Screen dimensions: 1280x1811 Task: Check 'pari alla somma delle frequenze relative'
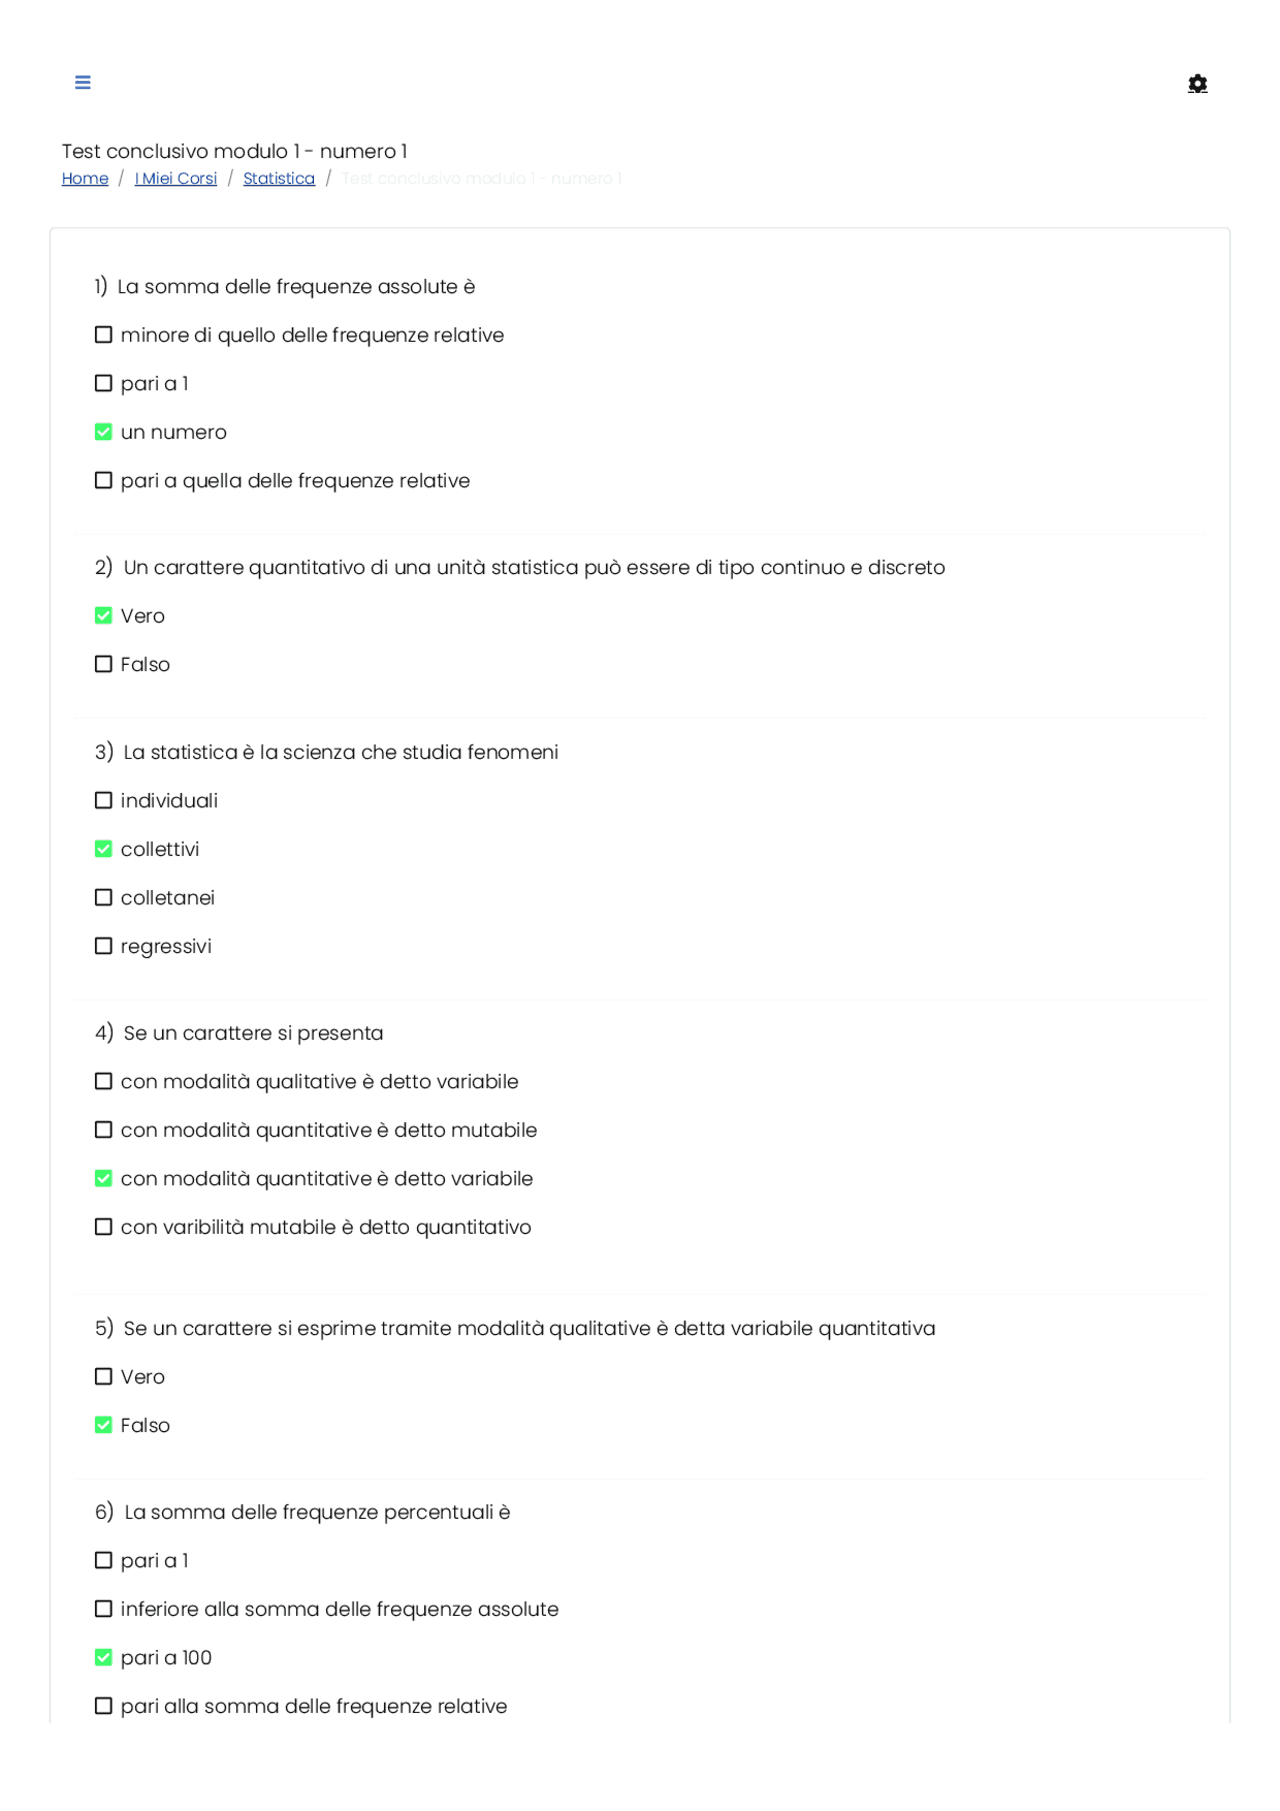[103, 1705]
